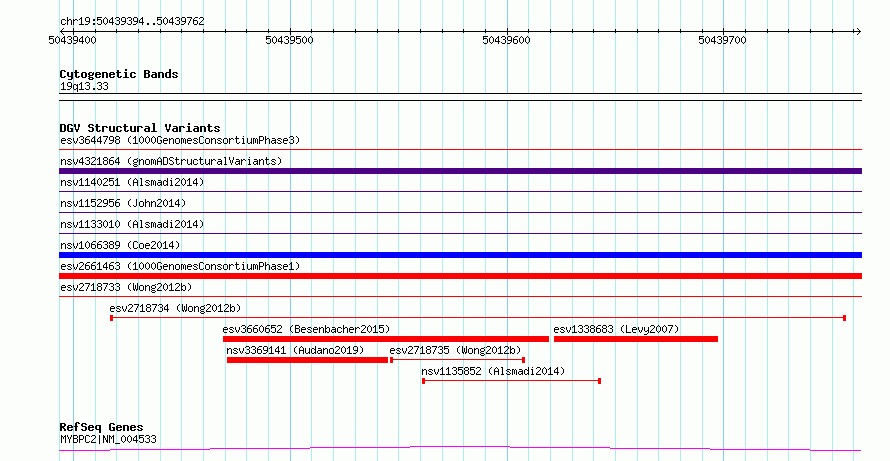Select the thin nsv1135852 variant line
This screenshot has height=461, width=890.
[511, 381]
